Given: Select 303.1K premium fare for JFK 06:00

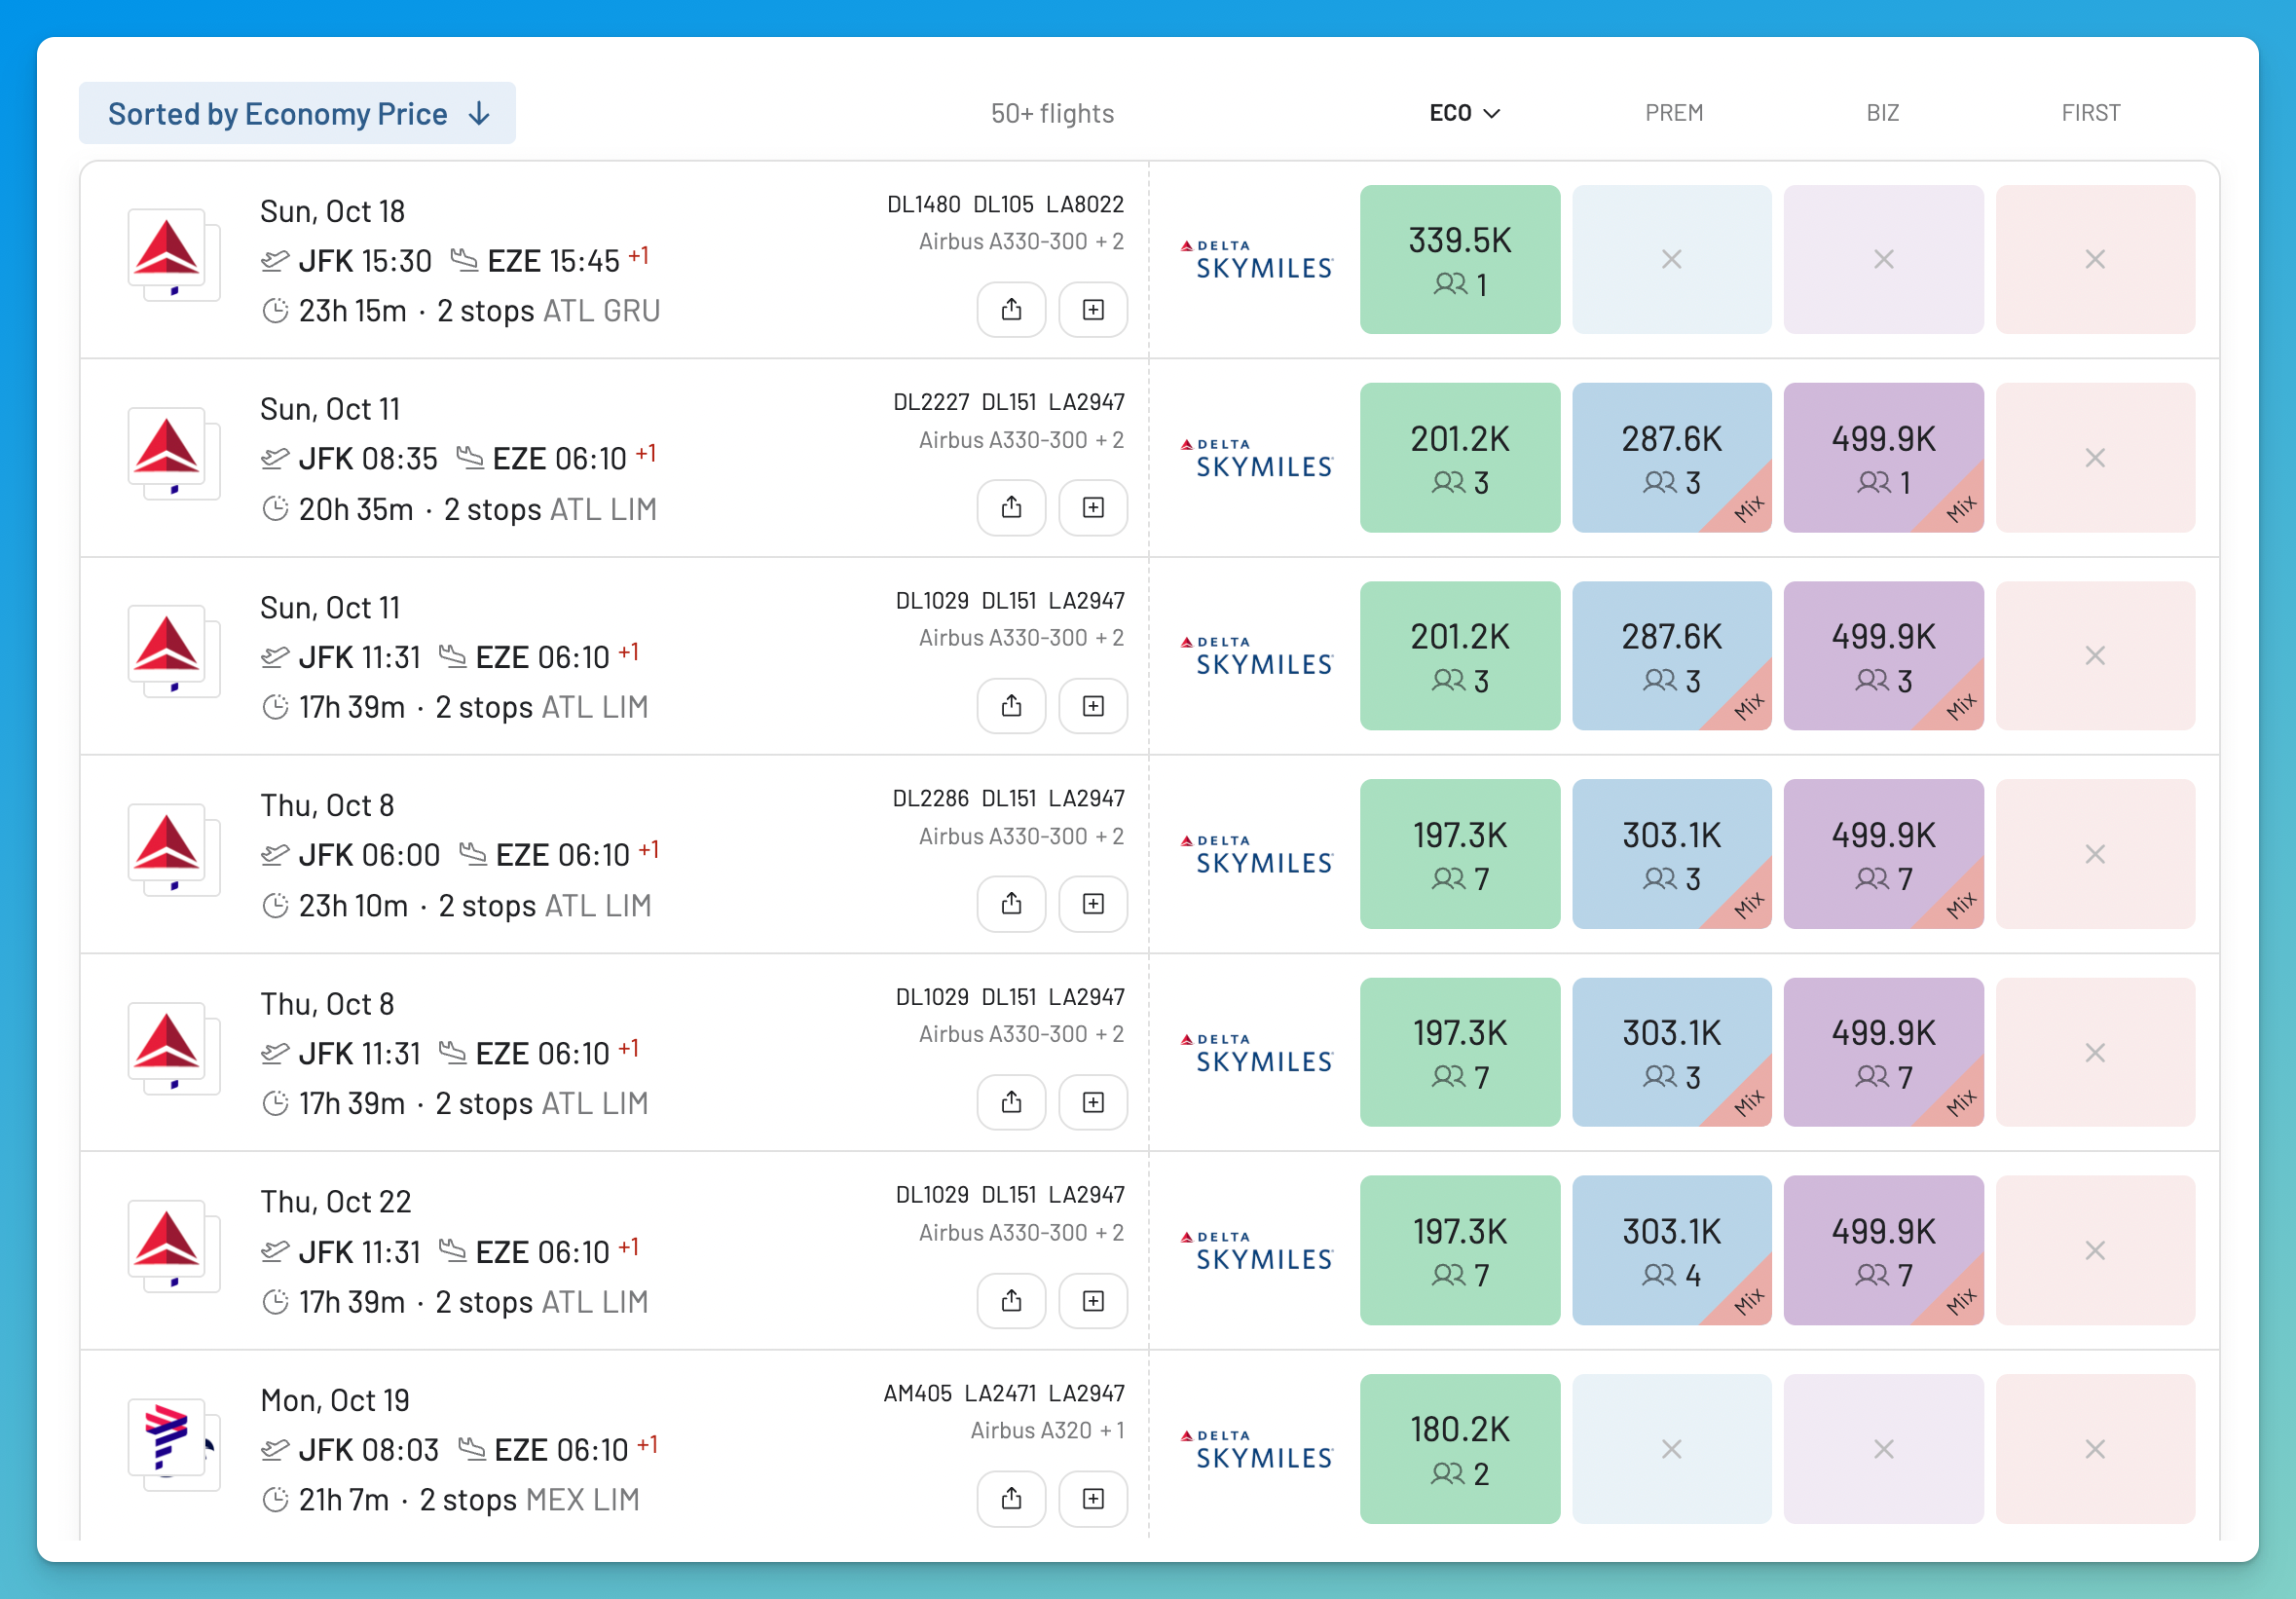Looking at the screenshot, I should point(1671,854).
